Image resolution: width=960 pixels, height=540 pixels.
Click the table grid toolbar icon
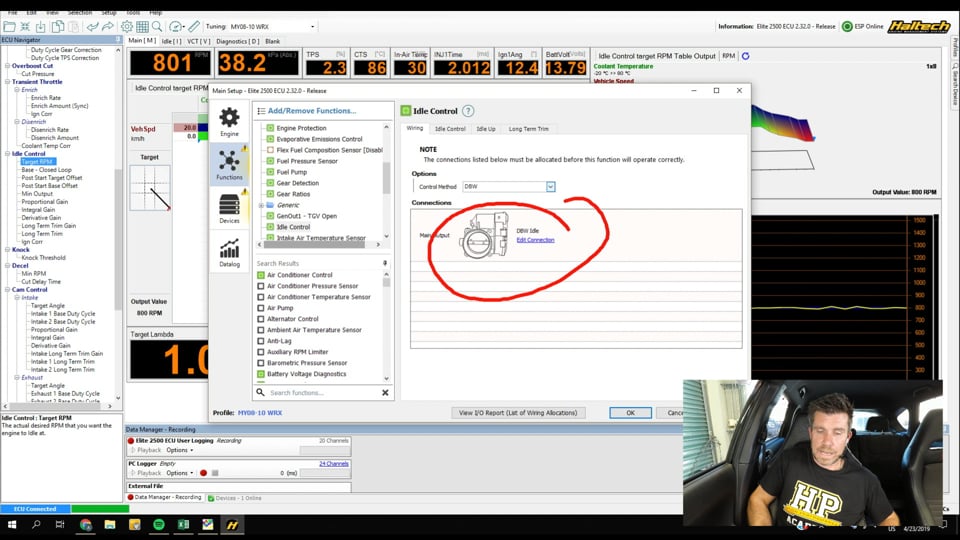pyautogui.click(x=143, y=26)
